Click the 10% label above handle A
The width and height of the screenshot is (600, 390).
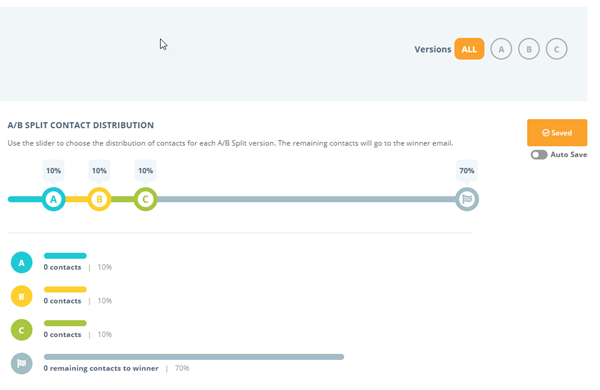point(54,171)
